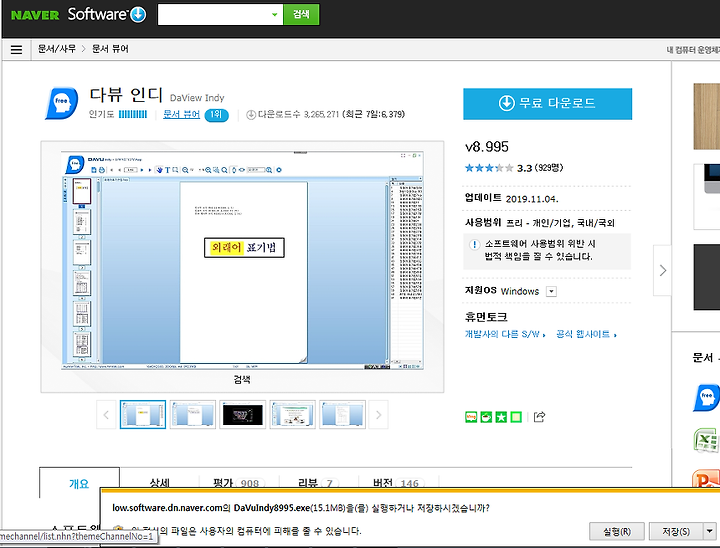Go to next screenshot thumbnails
720x548 pixels.
coord(378,415)
